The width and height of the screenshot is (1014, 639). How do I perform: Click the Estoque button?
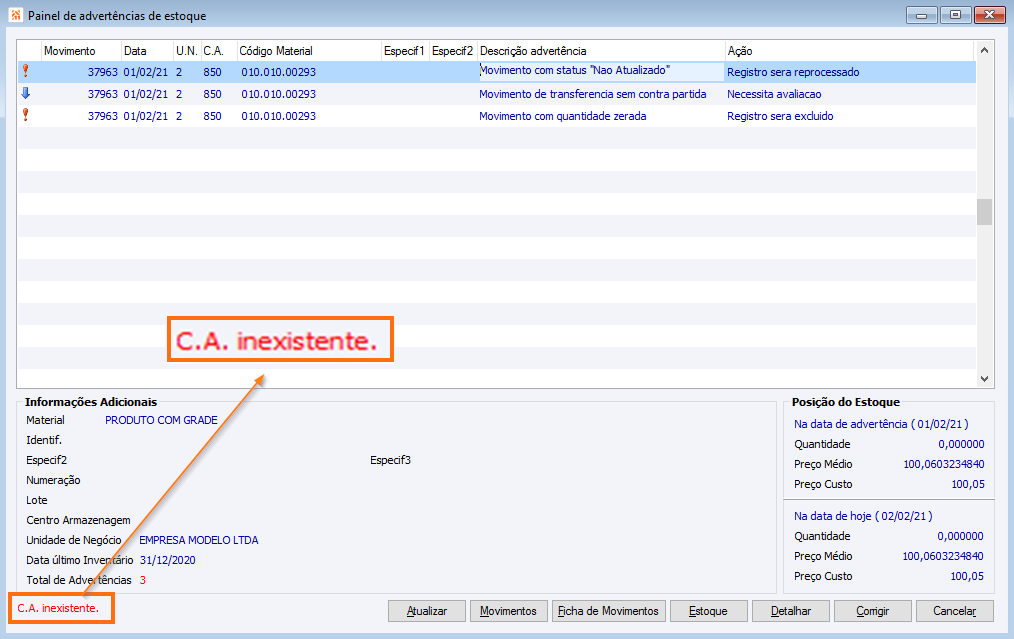(708, 611)
